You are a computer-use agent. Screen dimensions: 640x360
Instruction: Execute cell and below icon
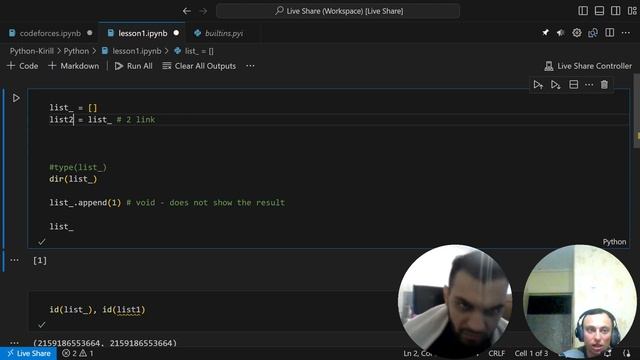pyautogui.click(x=556, y=85)
